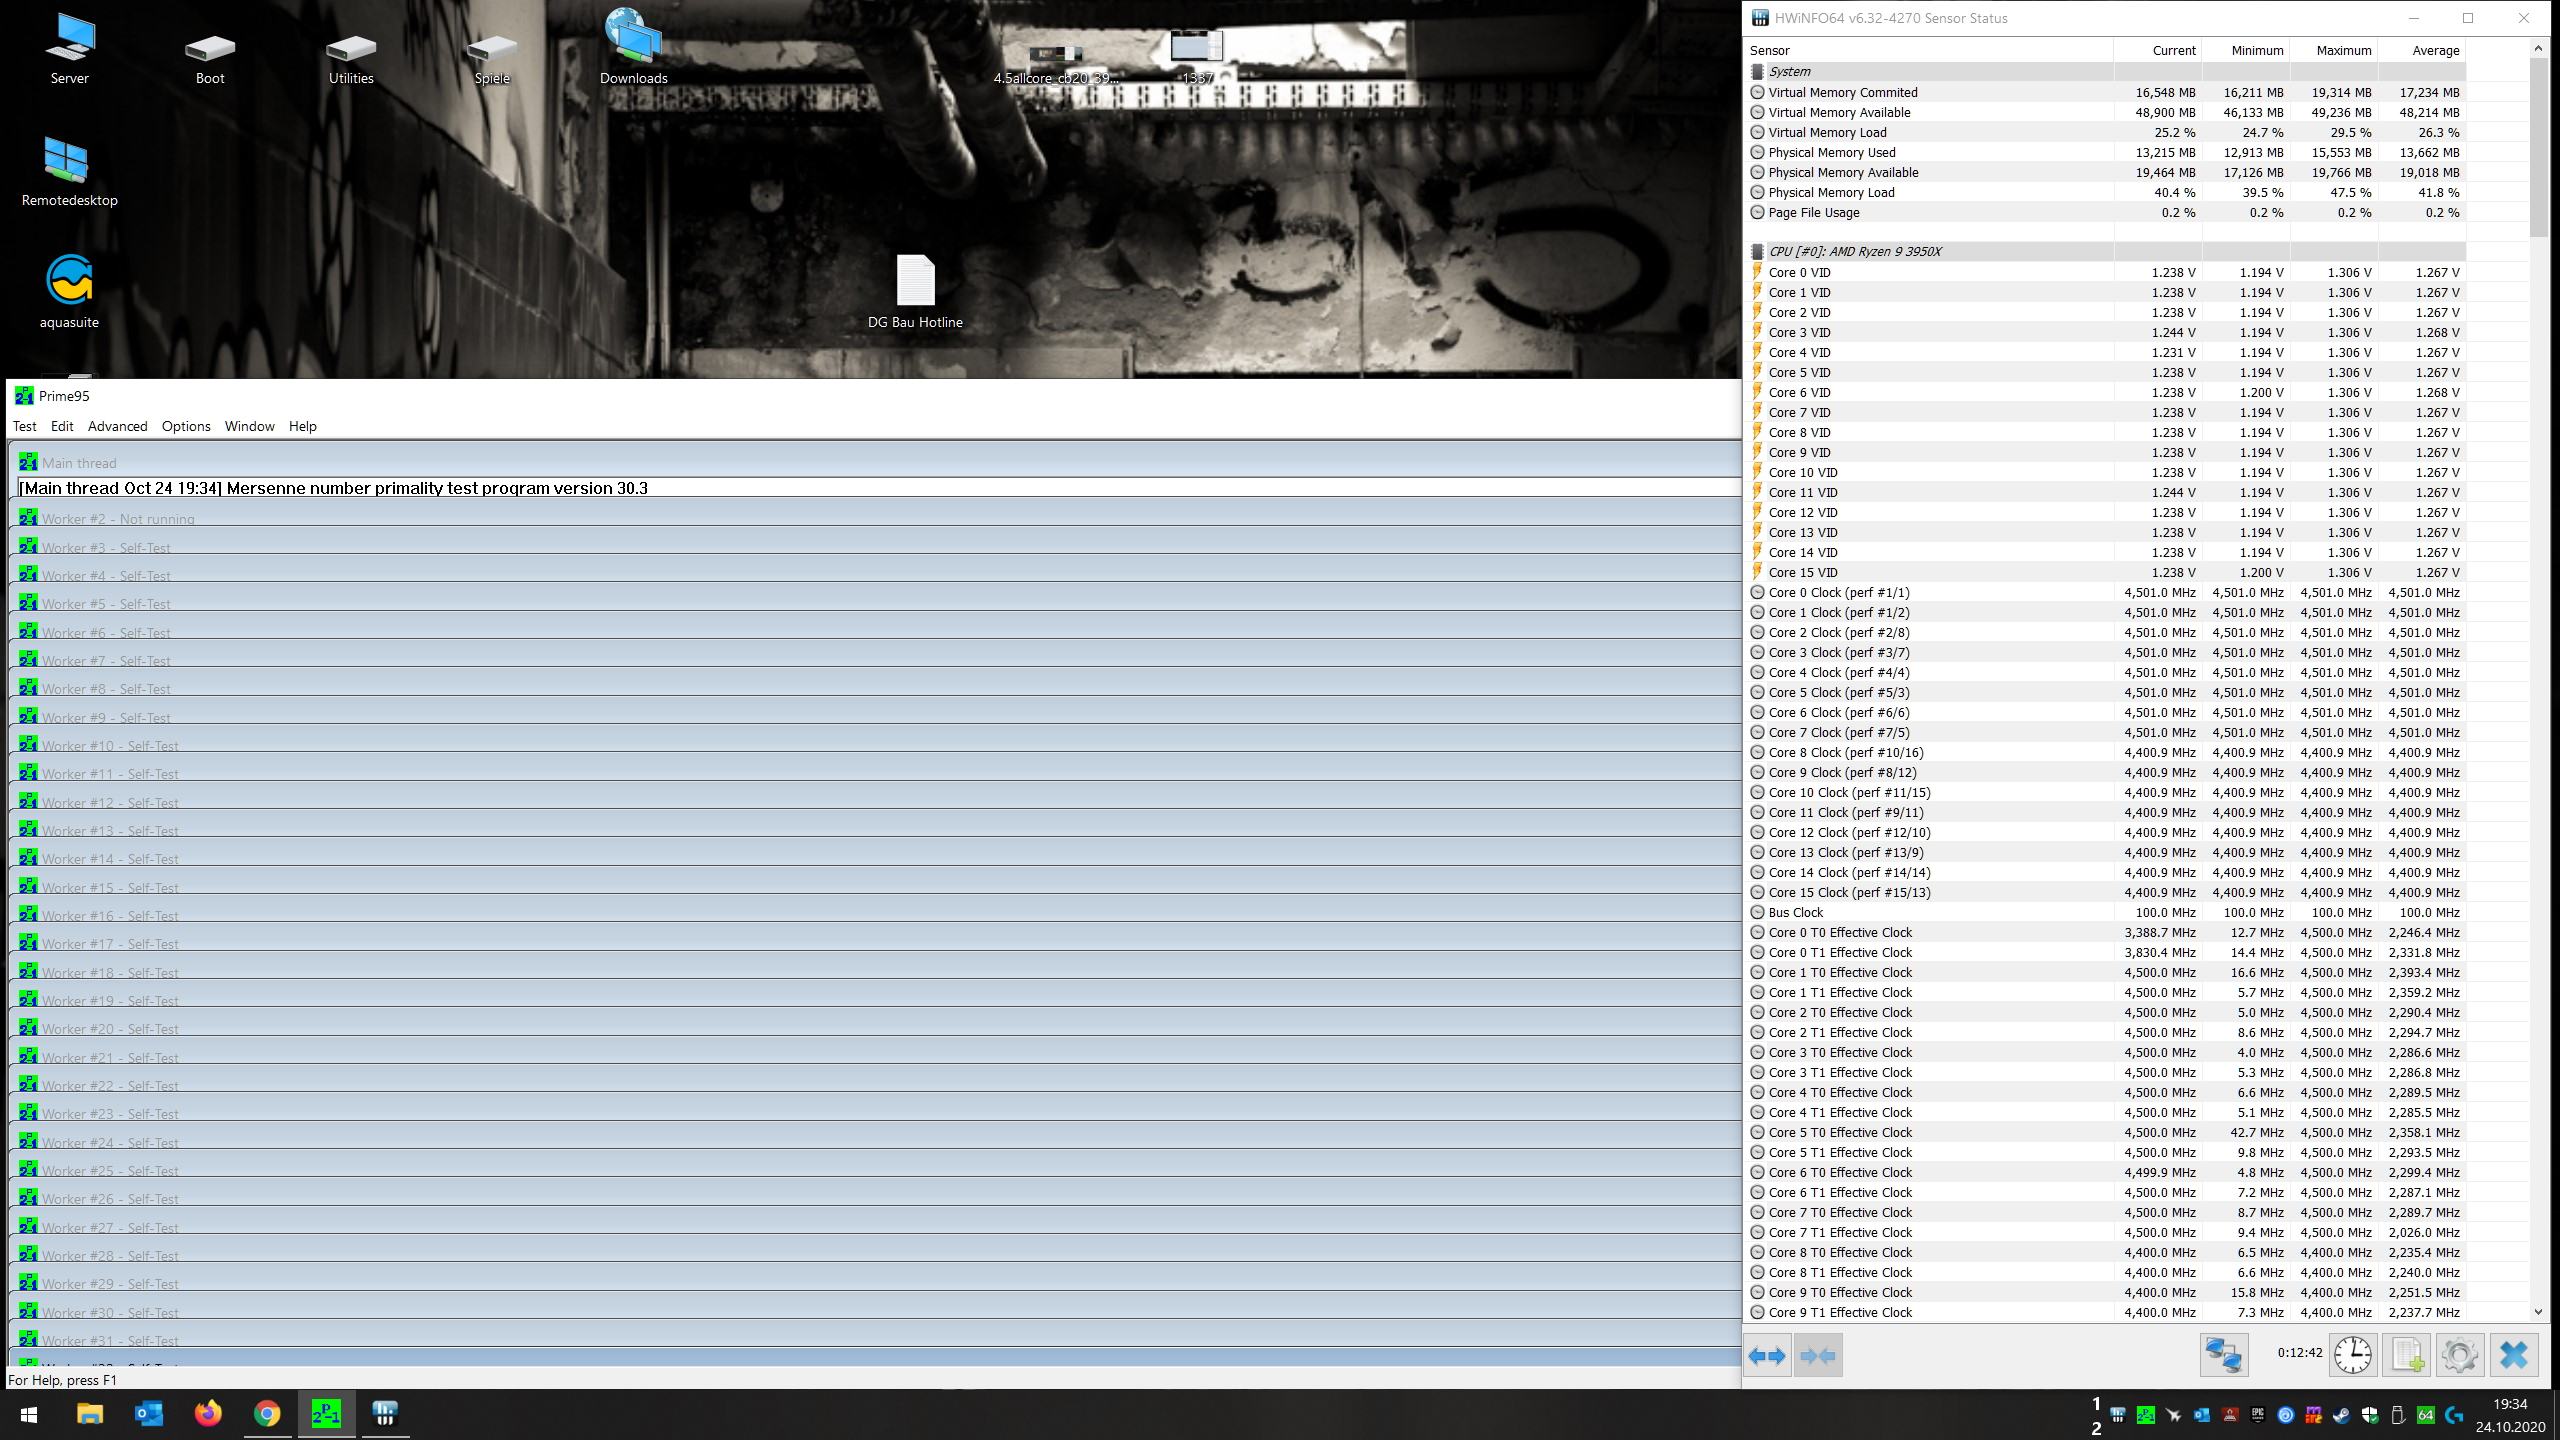Open DG Bau Hotline file on desktop
2560x1440 pixels.
point(915,292)
